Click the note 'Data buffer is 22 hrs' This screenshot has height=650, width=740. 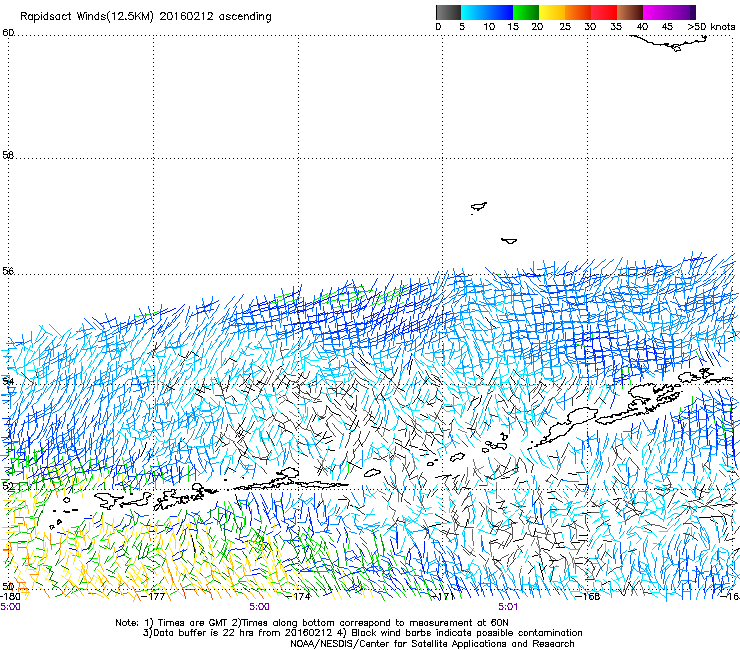pyautogui.click(x=205, y=633)
